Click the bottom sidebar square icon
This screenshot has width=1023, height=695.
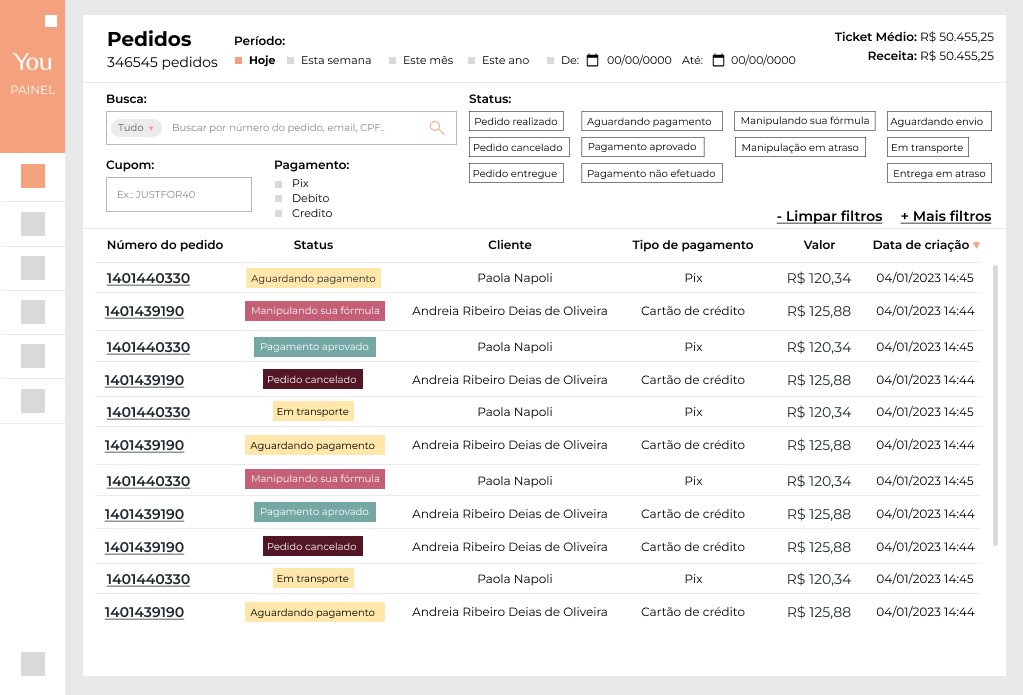(33, 664)
